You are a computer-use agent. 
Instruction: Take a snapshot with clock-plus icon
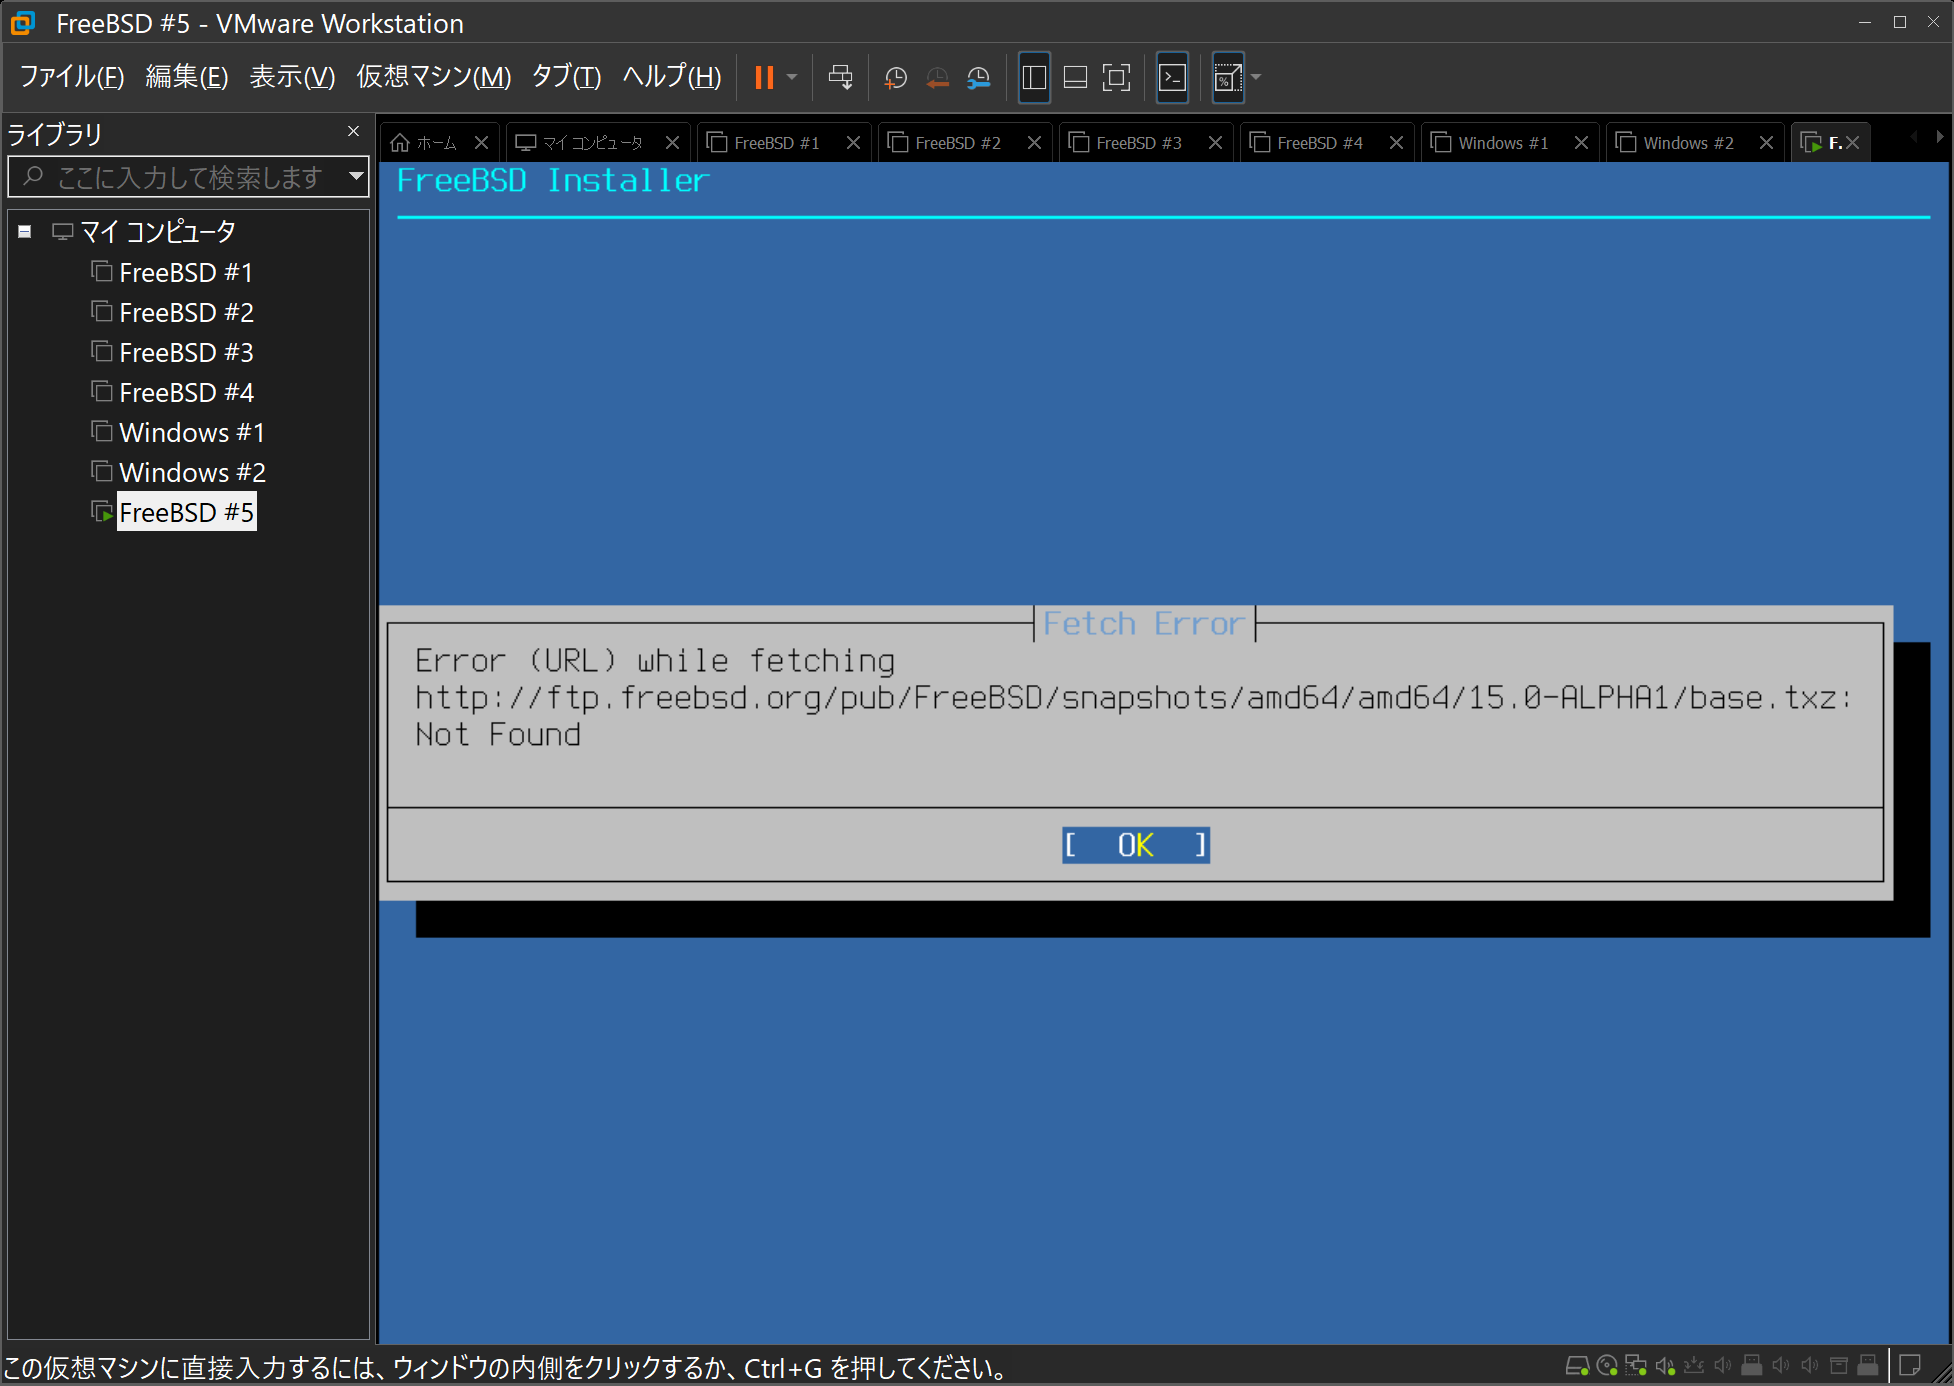(895, 77)
